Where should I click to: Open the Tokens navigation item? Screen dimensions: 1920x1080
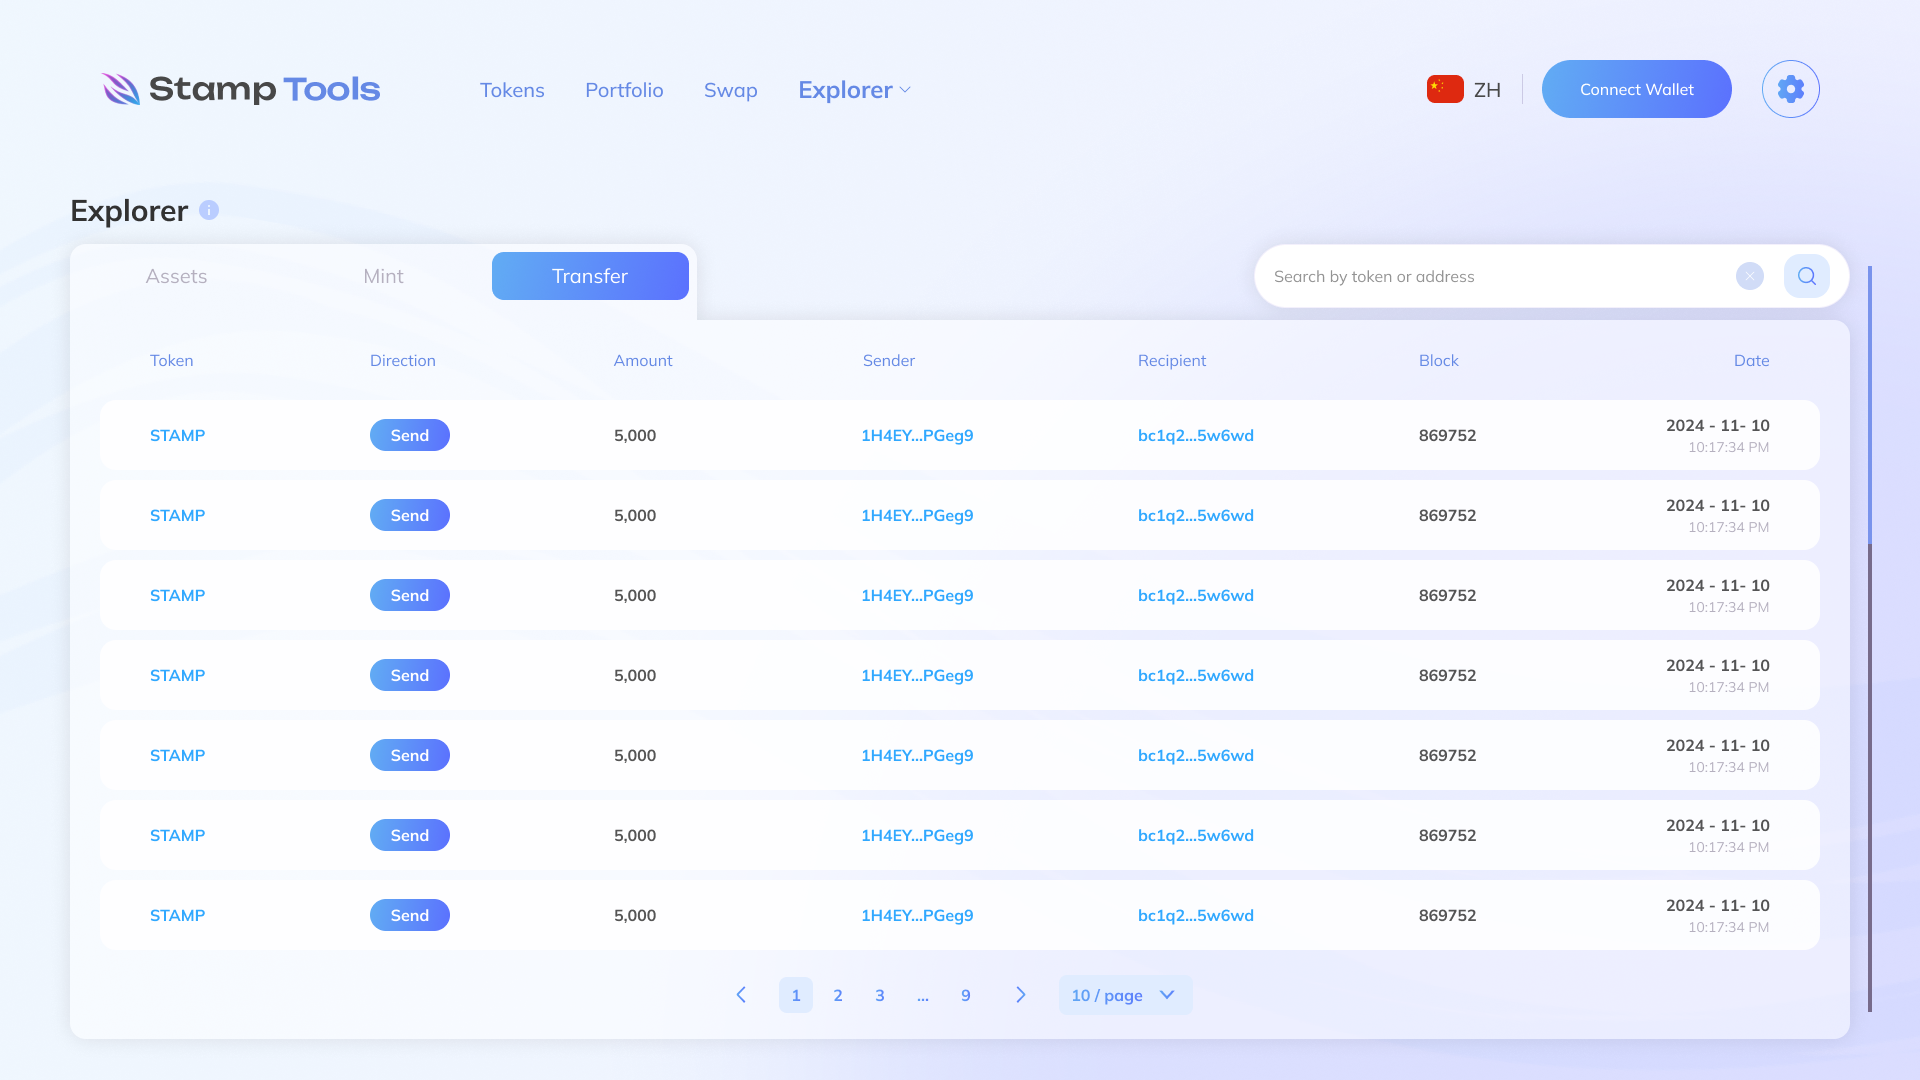[x=512, y=90]
